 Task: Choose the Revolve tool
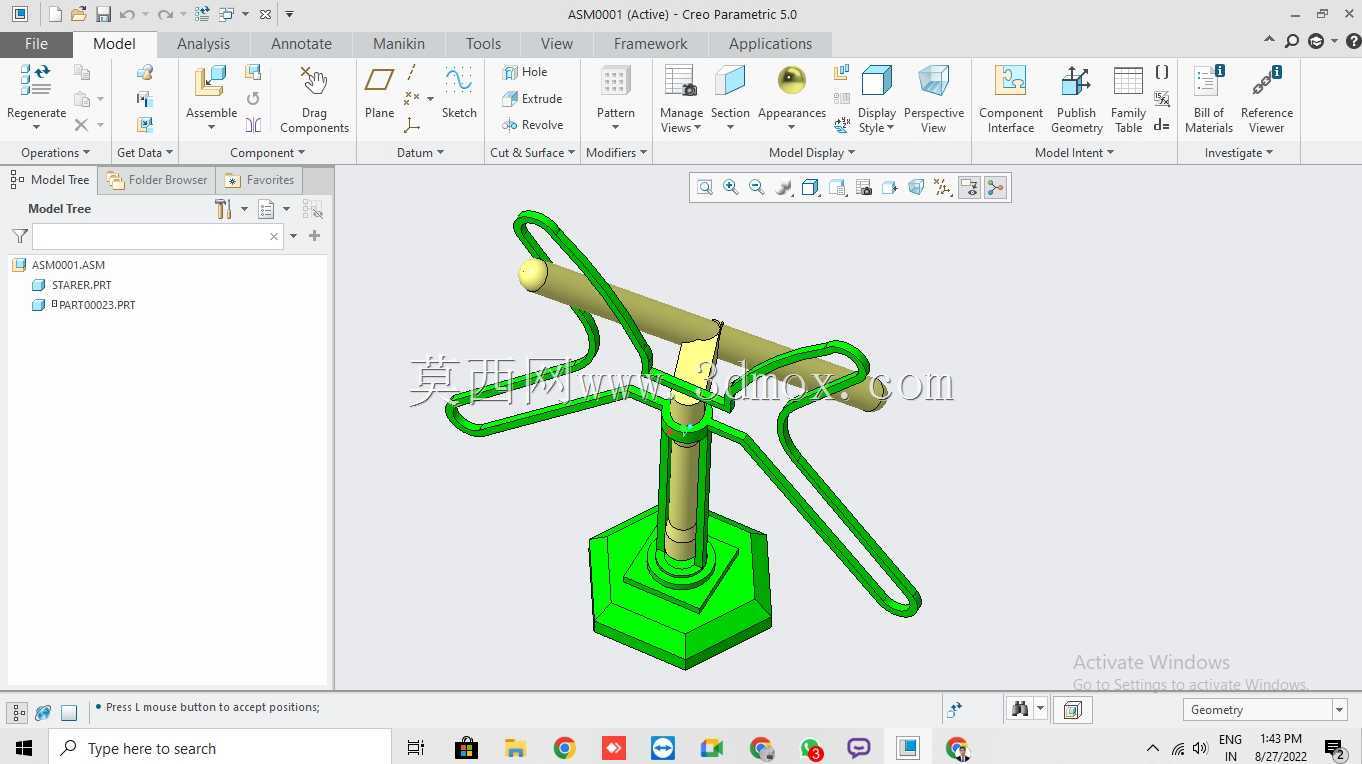point(533,125)
